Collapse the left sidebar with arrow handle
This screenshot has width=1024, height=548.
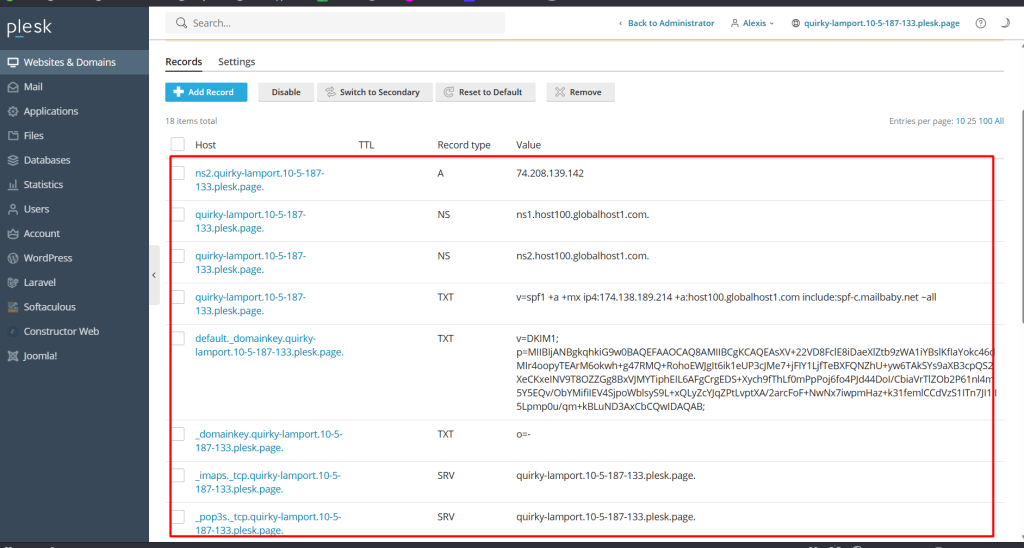(154, 274)
